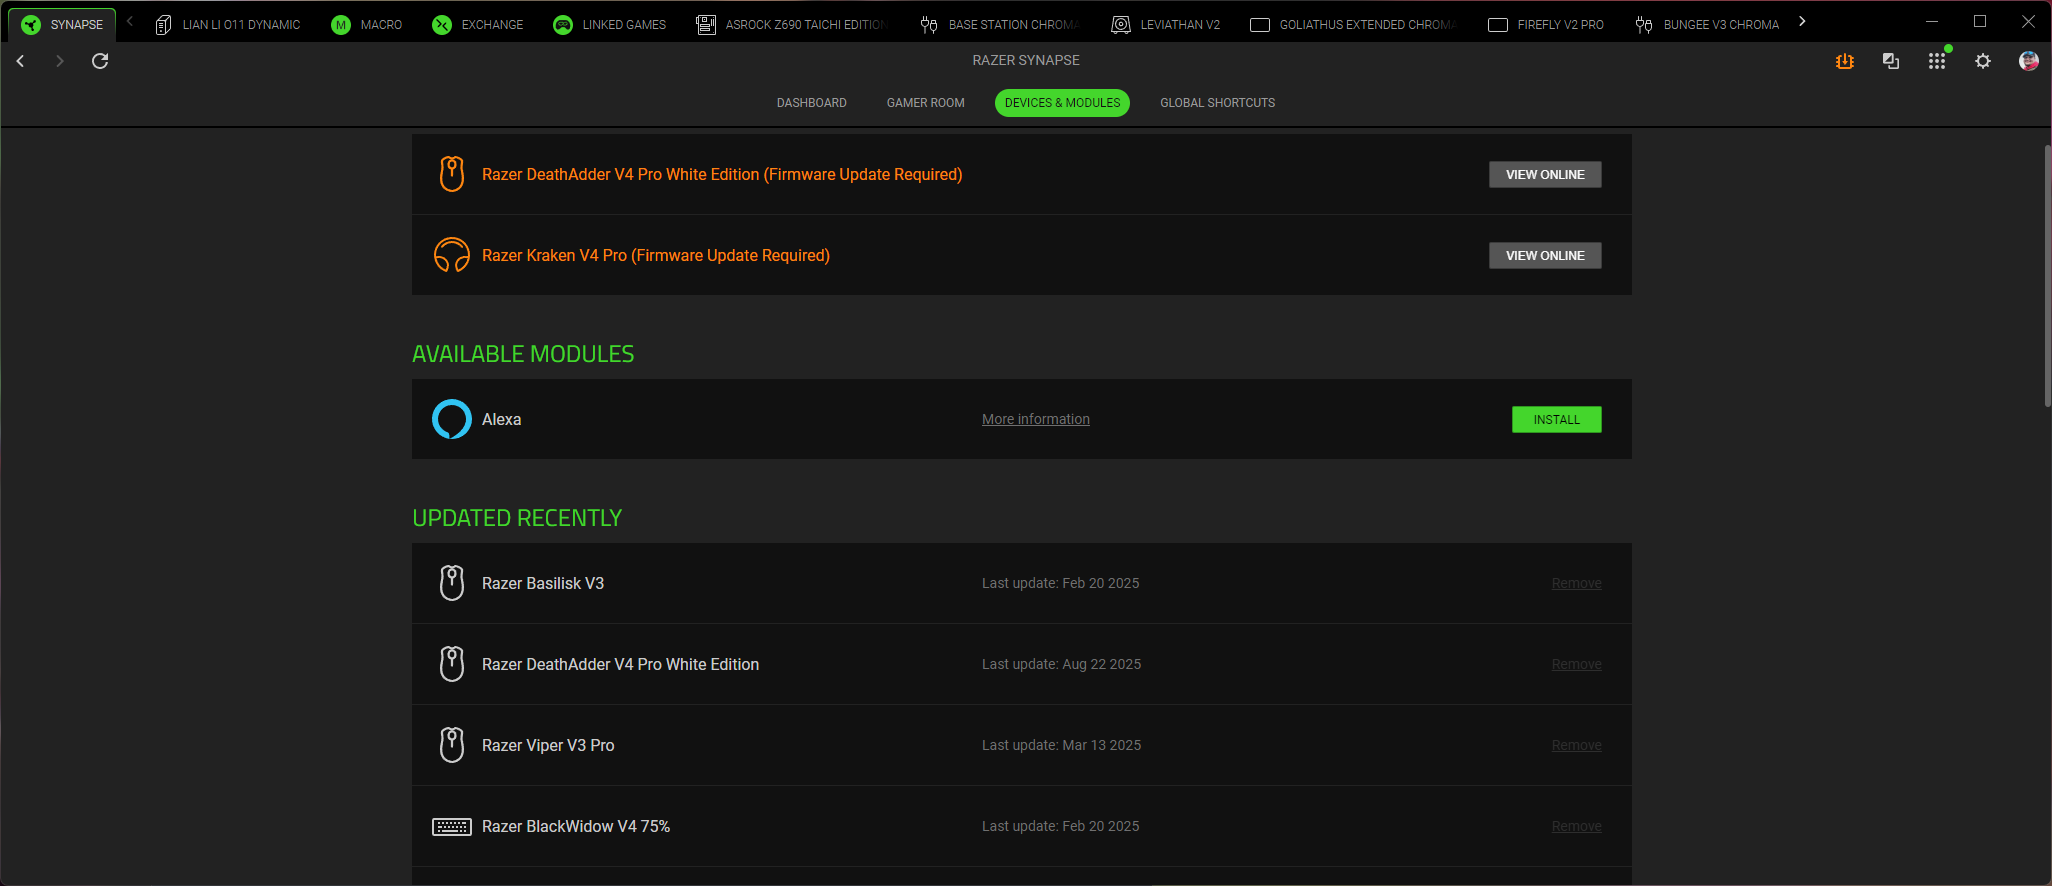Open the overlapping windows icon in header

coord(1891,61)
